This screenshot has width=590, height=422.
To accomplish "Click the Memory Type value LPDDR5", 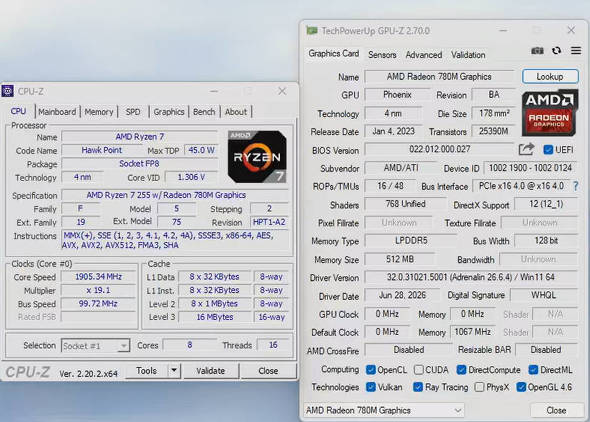I will (x=411, y=241).
